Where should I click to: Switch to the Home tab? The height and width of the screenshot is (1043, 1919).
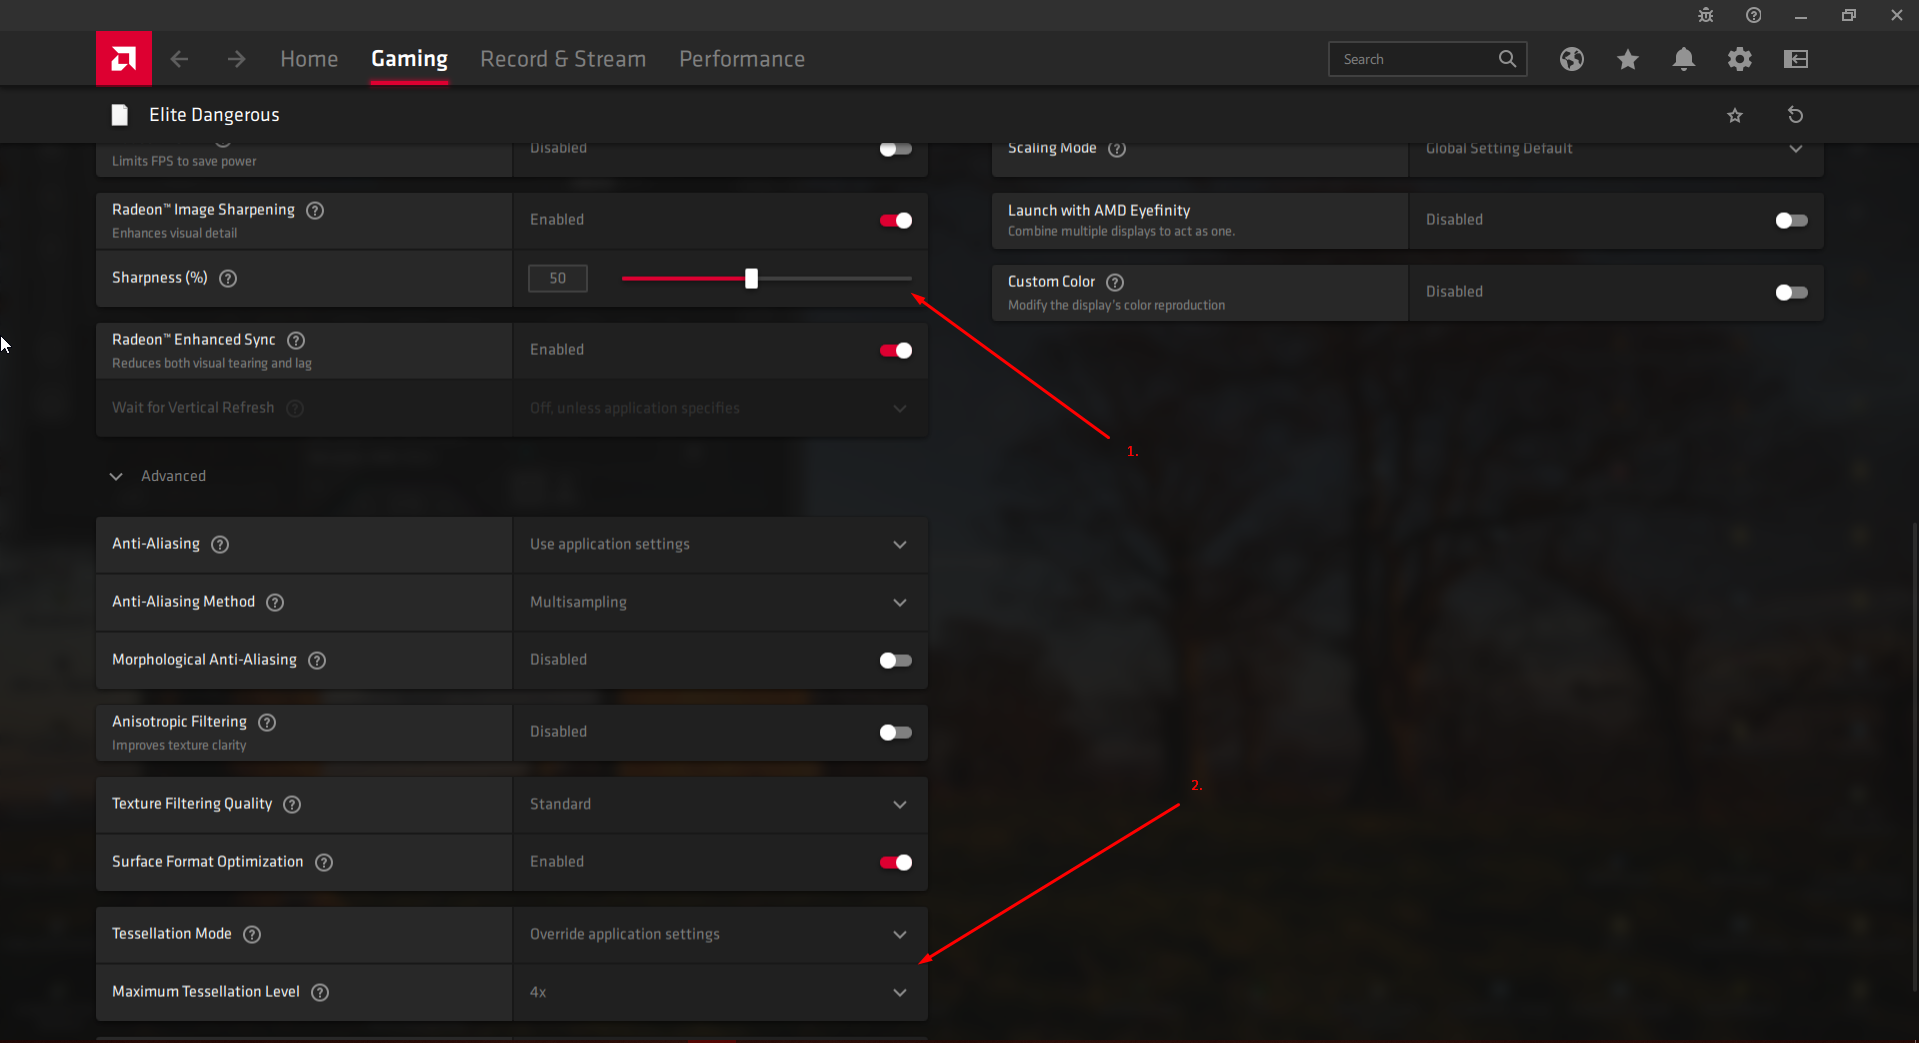click(309, 59)
